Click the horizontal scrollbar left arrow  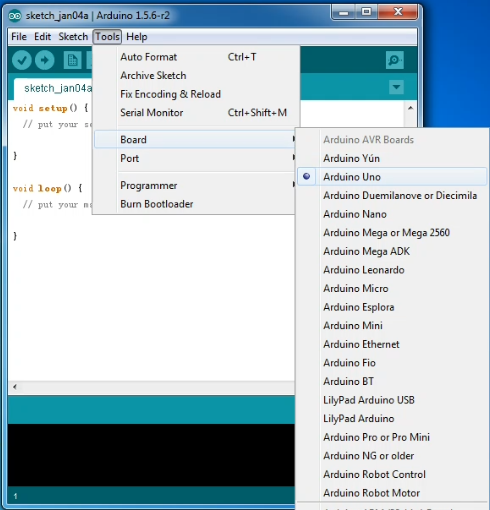click(x=15, y=387)
